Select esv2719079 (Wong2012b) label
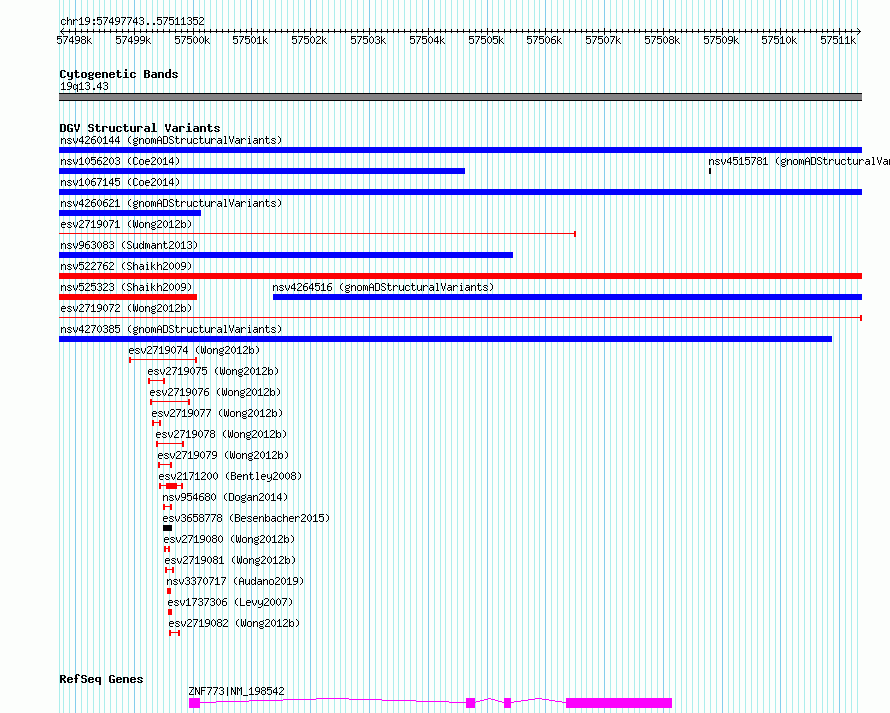Screen dimensions: 890x713 [223, 455]
